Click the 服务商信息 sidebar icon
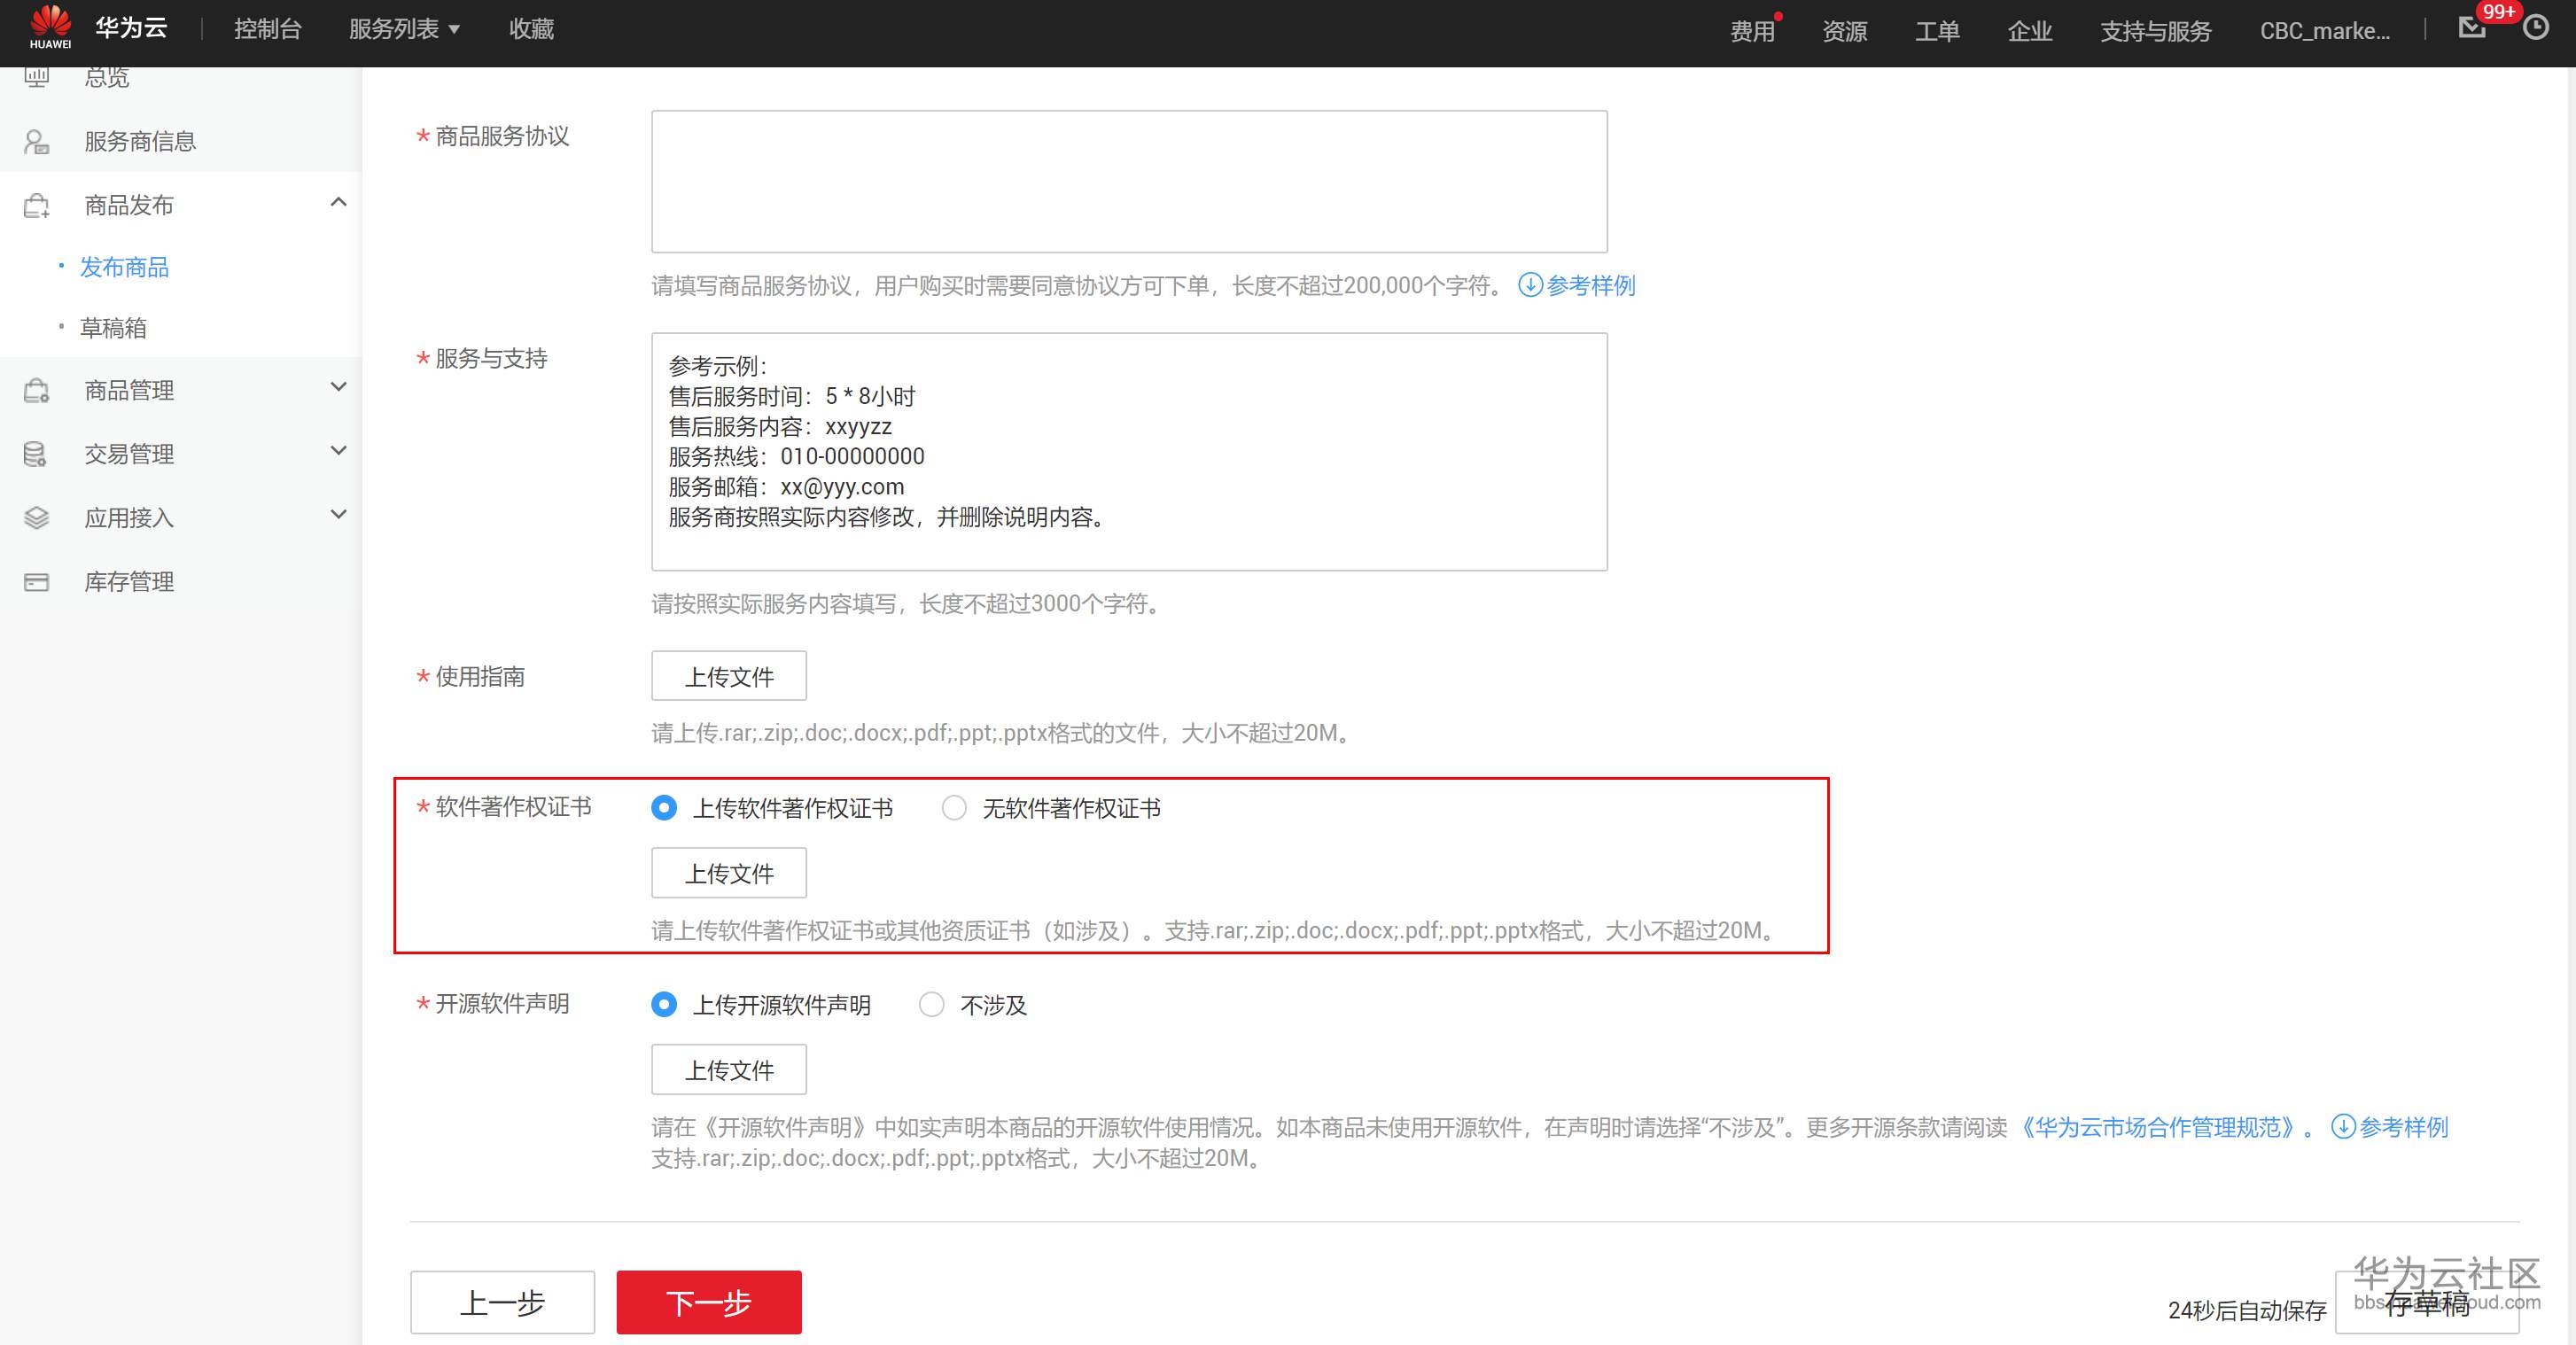This screenshot has width=2576, height=1345. click(37, 142)
